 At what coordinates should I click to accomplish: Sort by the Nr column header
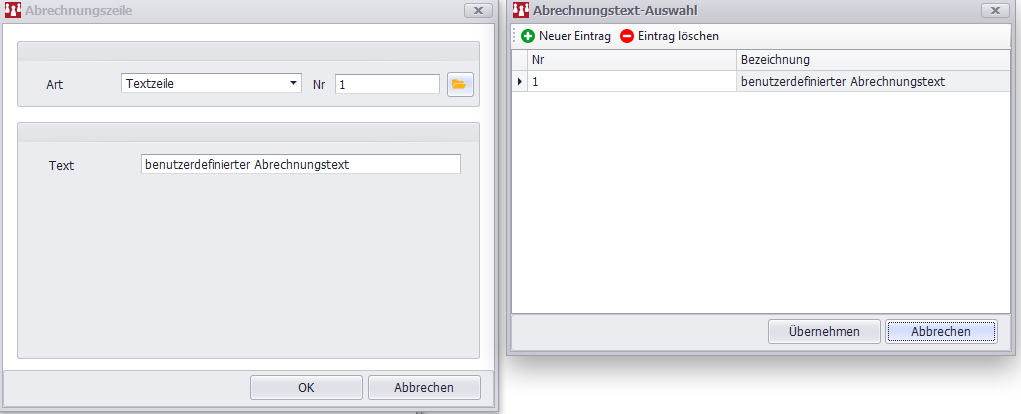click(631, 60)
